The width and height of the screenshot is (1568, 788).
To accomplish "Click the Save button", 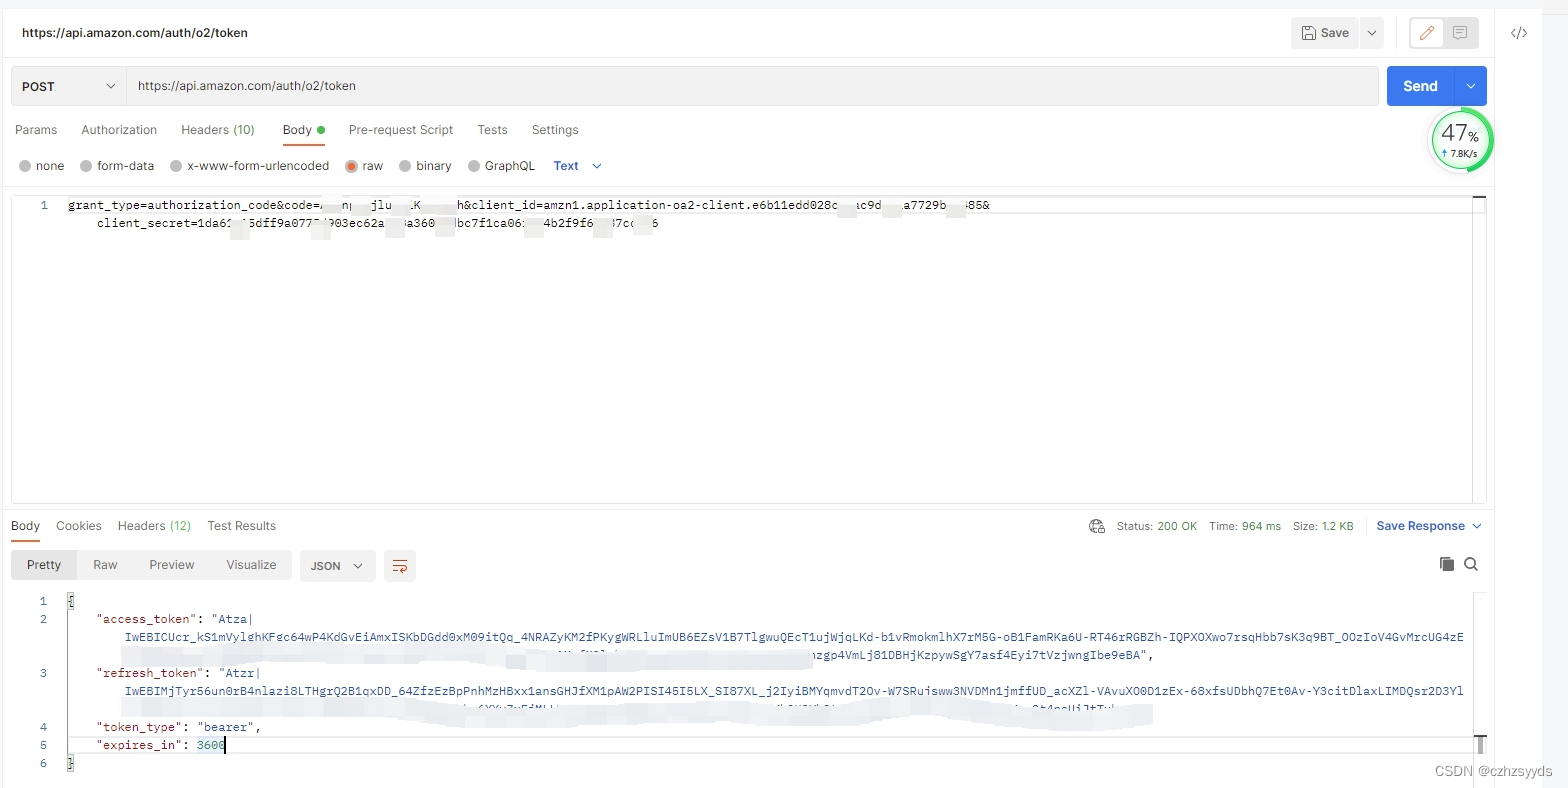I will (x=1325, y=33).
